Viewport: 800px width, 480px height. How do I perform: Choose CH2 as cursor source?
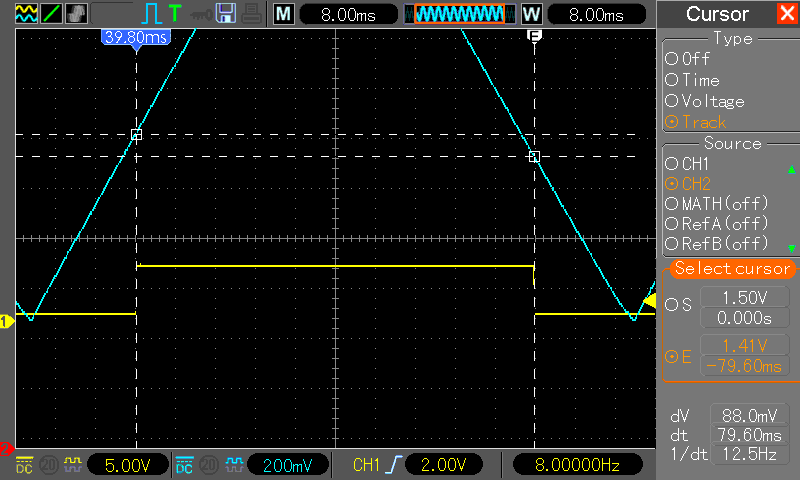[688, 184]
